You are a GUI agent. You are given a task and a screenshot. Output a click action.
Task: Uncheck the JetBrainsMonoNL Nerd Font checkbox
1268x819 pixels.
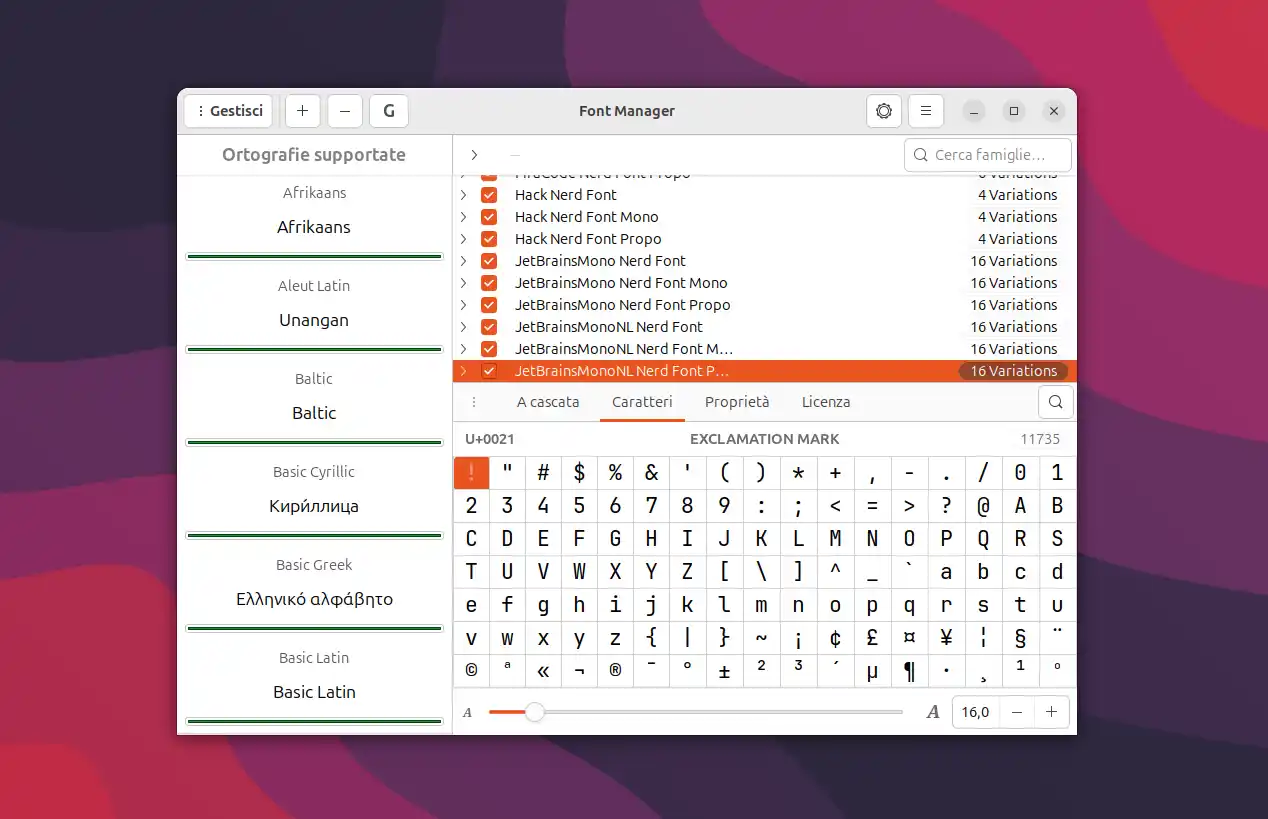[489, 327]
